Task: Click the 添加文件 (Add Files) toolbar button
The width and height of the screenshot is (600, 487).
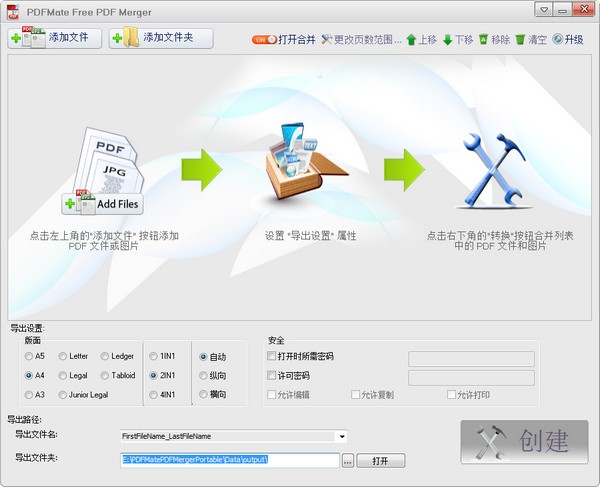Action: pyautogui.click(x=55, y=38)
